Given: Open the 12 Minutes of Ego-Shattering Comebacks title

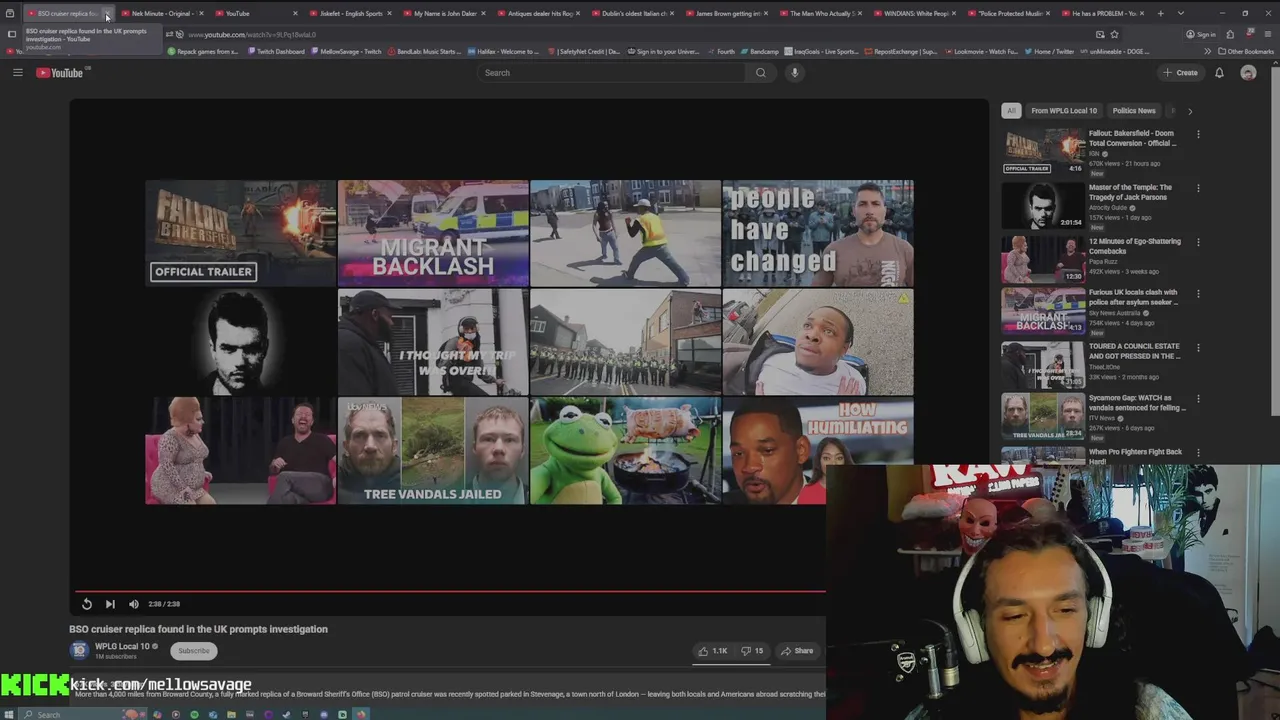Looking at the screenshot, I should (x=1135, y=246).
